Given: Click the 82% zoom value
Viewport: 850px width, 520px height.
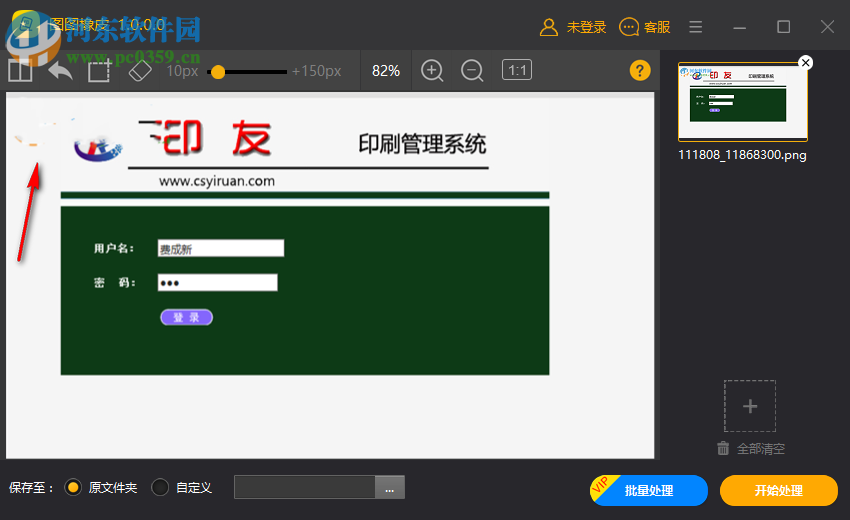Looking at the screenshot, I should click(386, 71).
